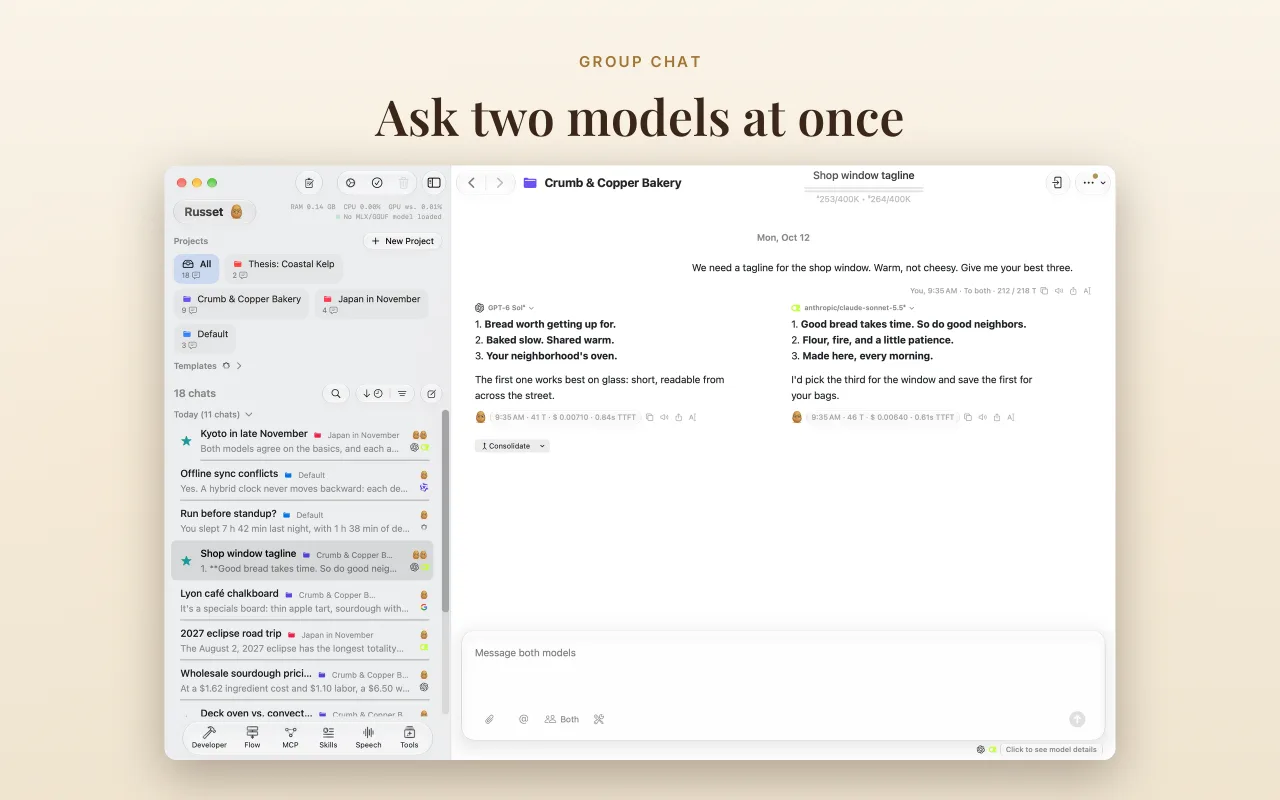Insert a mention with the @ icon

(x=523, y=719)
